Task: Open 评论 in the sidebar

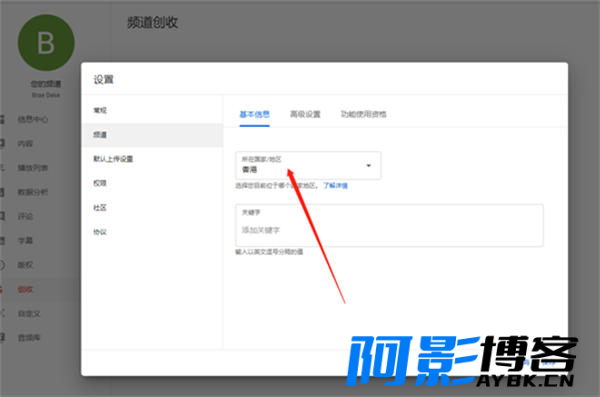Action: click(x=25, y=216)
